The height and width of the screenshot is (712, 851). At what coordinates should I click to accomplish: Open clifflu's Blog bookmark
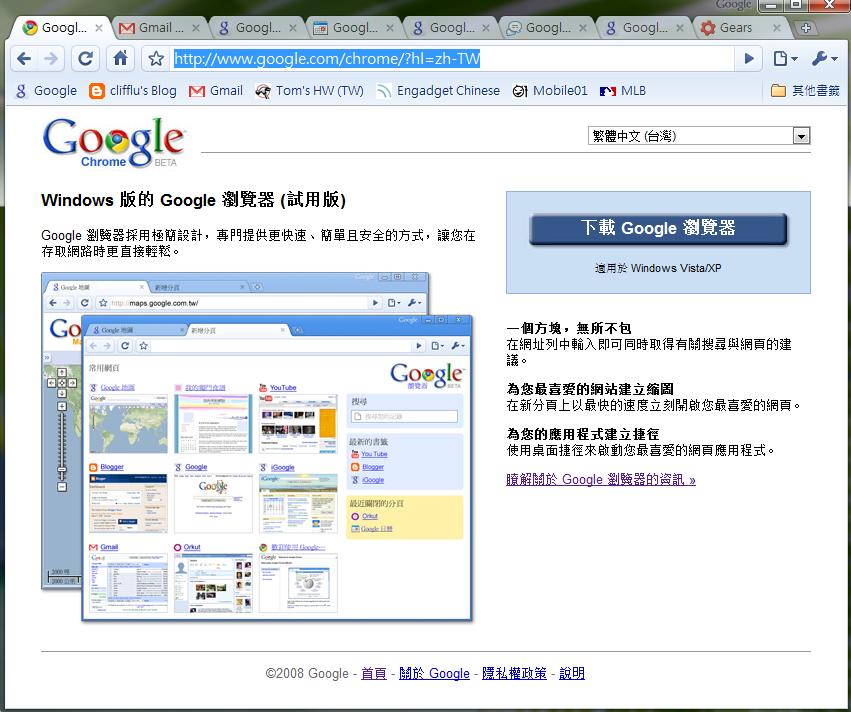(x=133, y=91)
